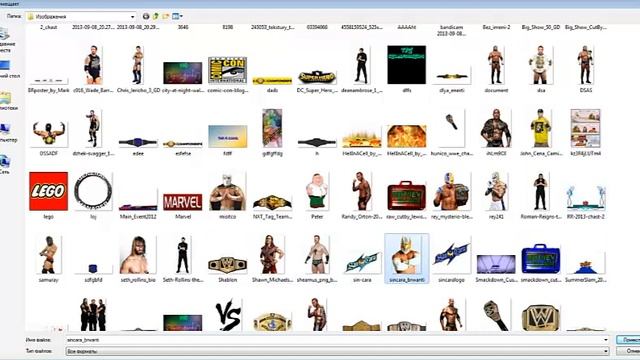Click the file name 'Big_Show_50_GD'
640x360 pixels.
point(541,27)
